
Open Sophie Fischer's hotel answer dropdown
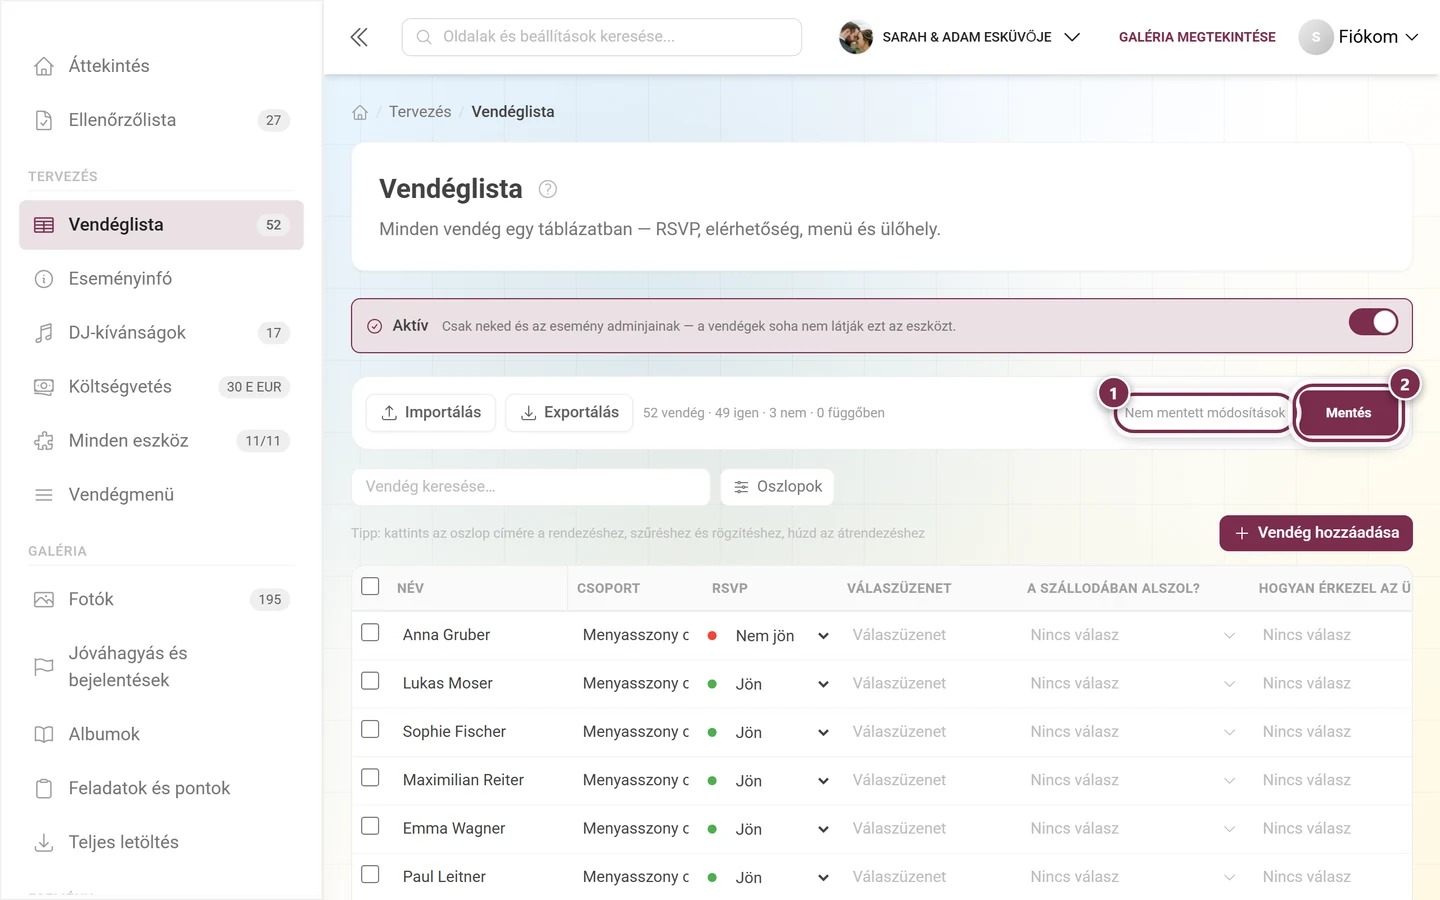click(1132, 732)
